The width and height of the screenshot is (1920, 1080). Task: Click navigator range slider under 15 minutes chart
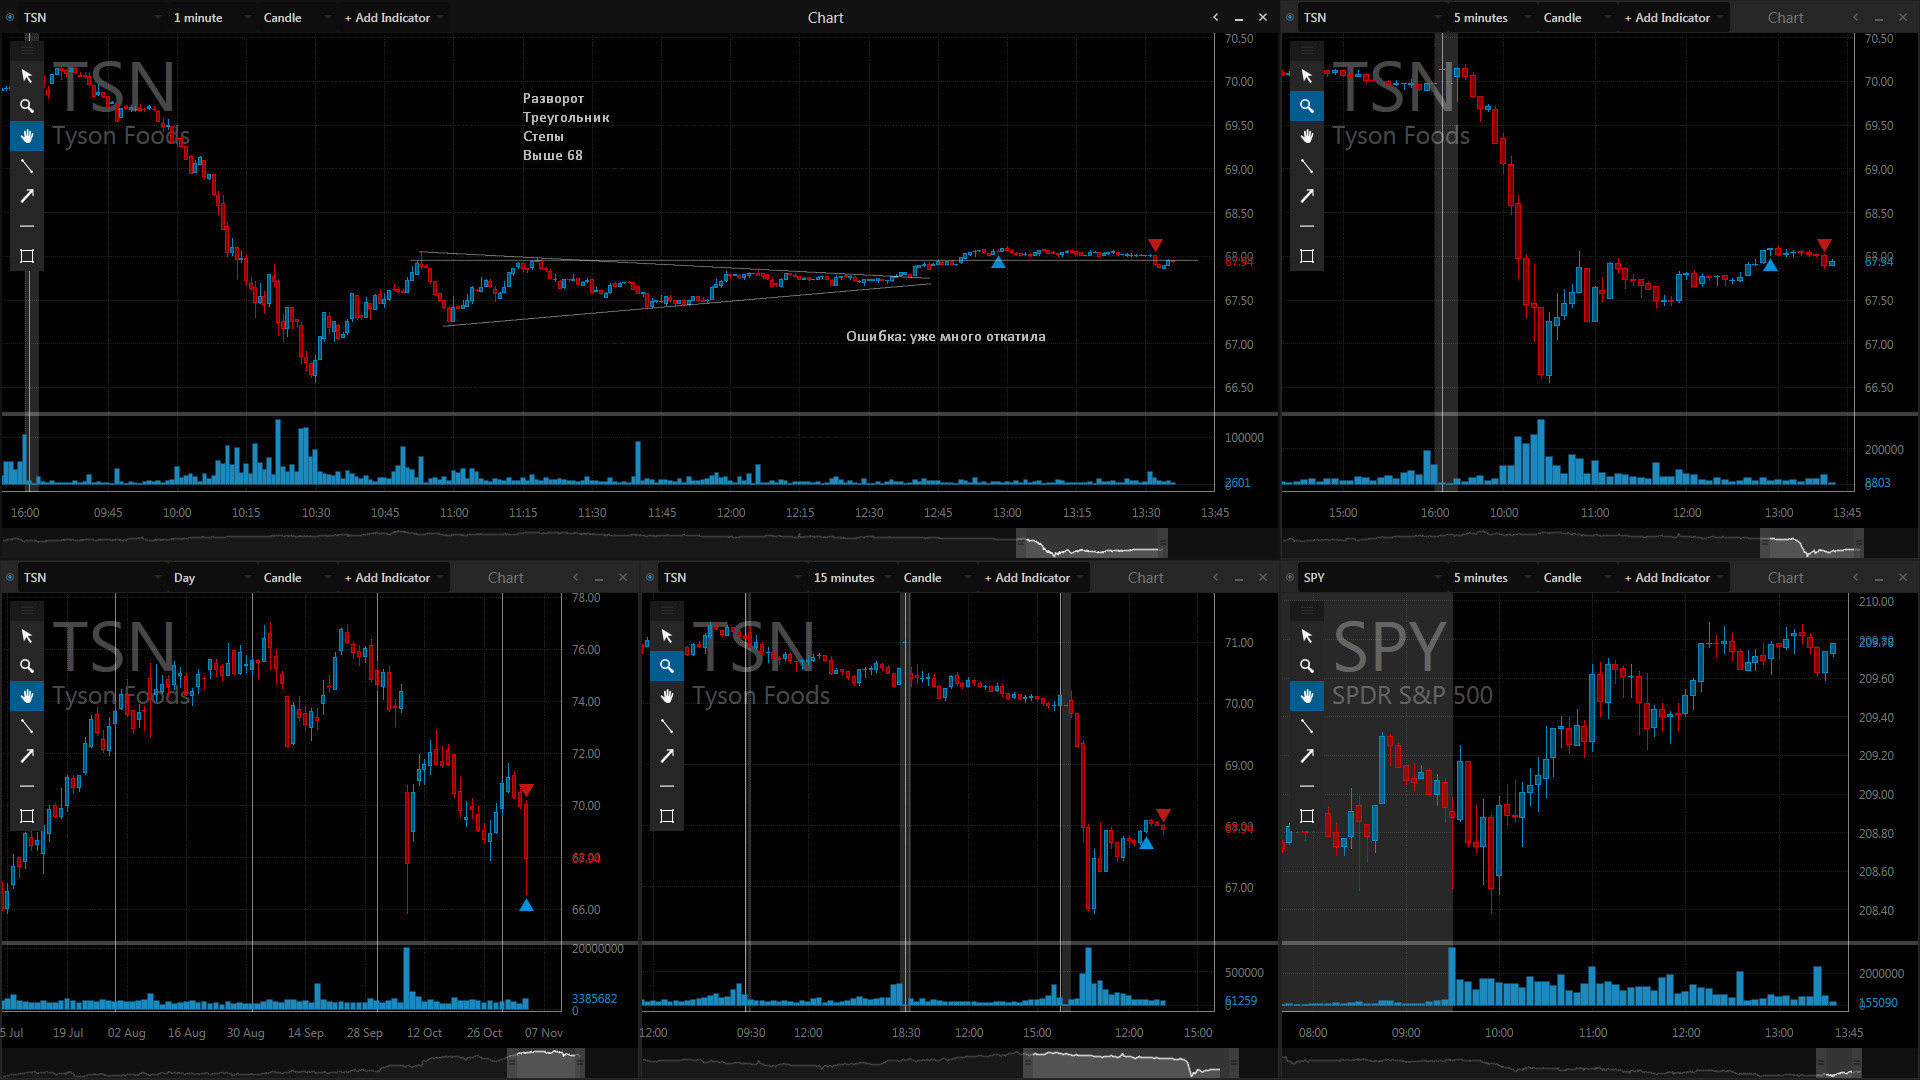(x=1132, y=1063)
